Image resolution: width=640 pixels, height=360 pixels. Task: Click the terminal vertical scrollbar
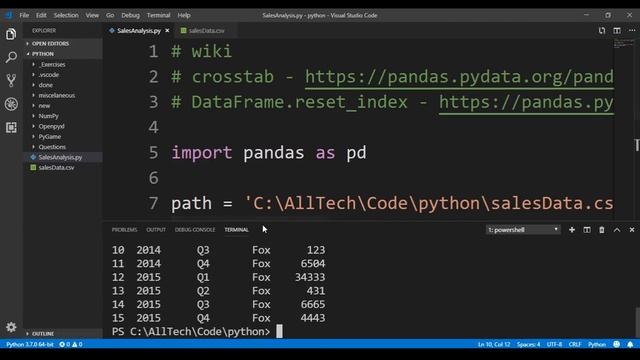click(x=637, y=322)
